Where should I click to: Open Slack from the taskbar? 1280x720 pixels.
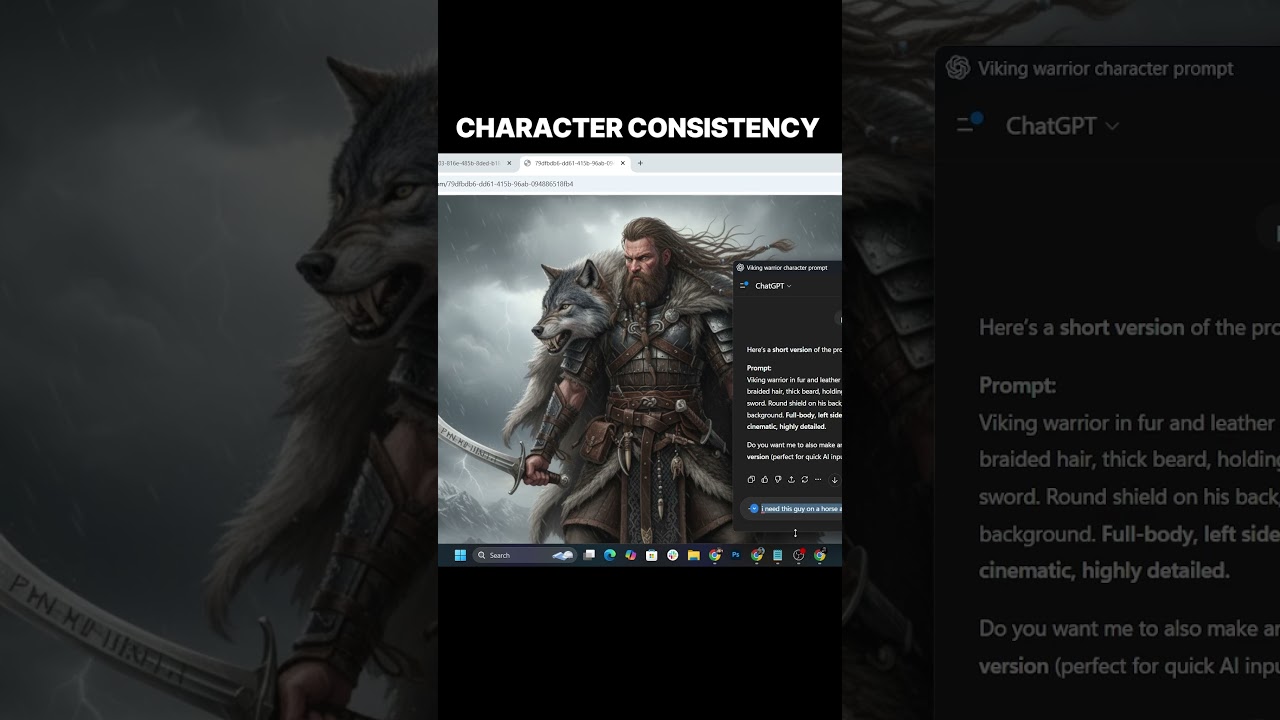click(672, 555)
